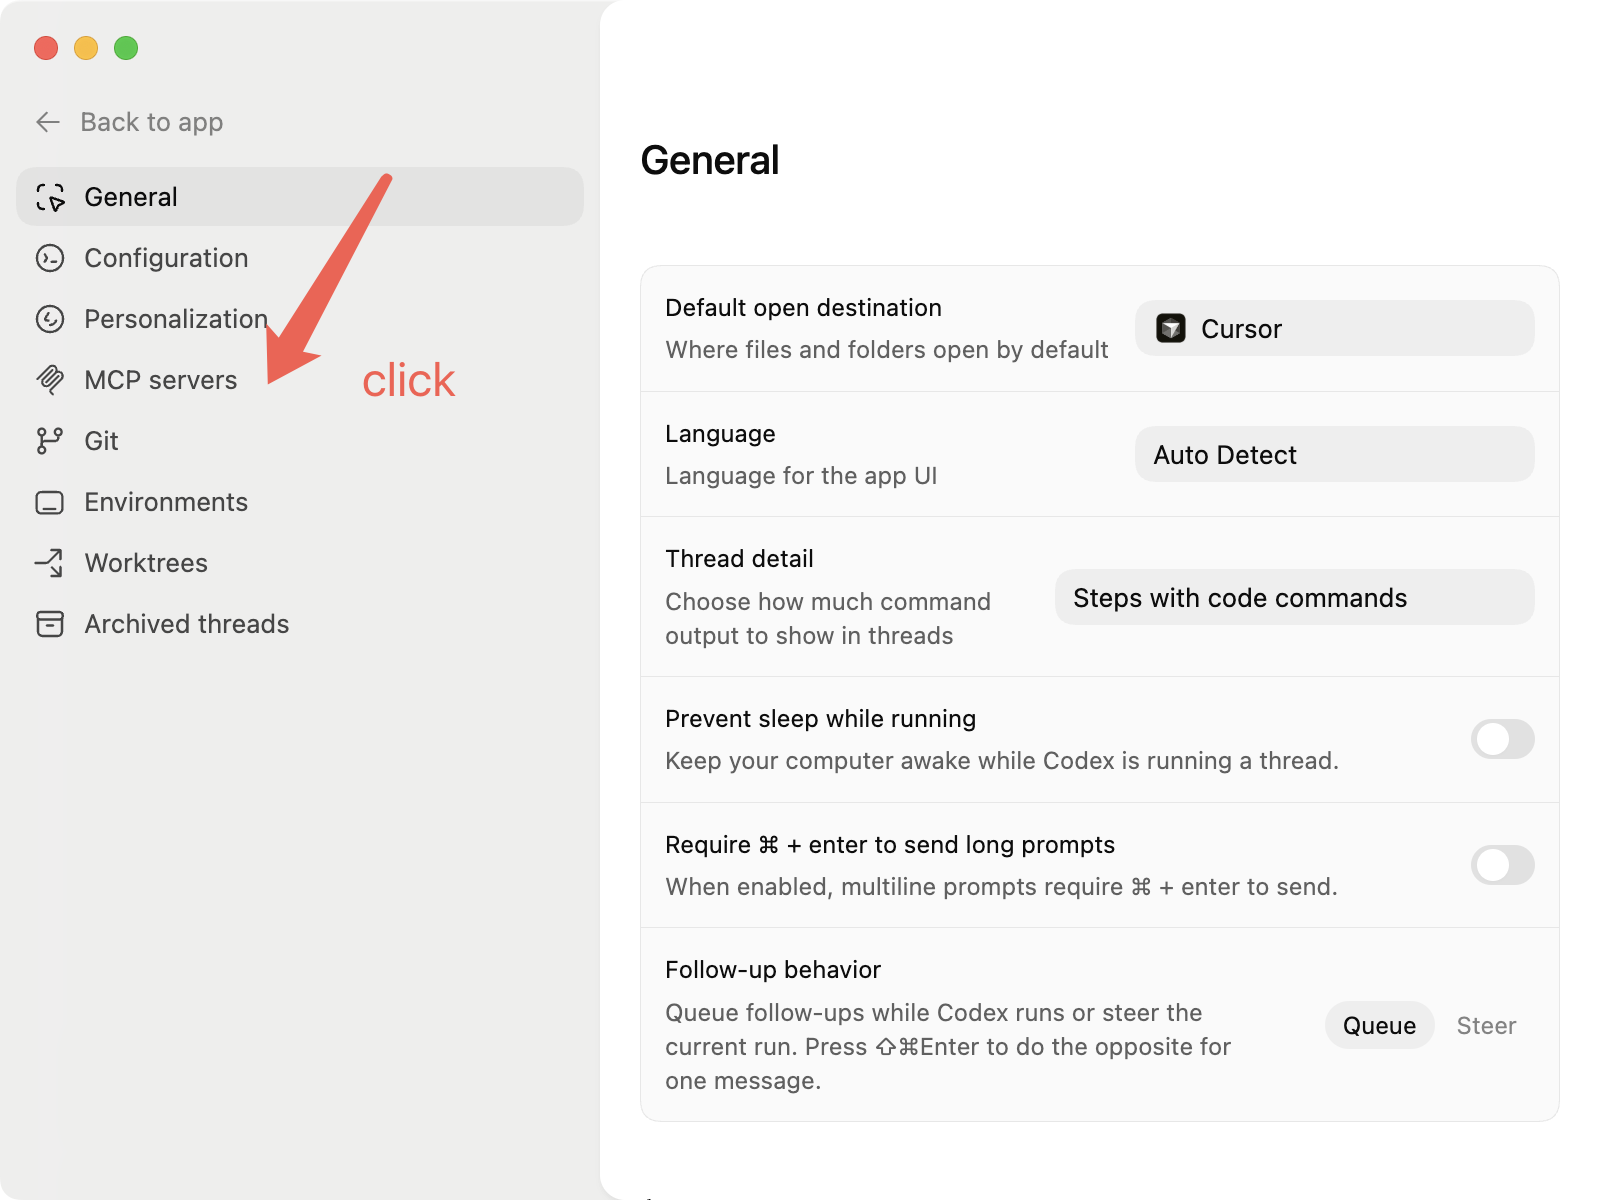1600x1200 pixels.
Task: Toggle Require ⌘ + enter for long prompts
Action: [1502, 865]
